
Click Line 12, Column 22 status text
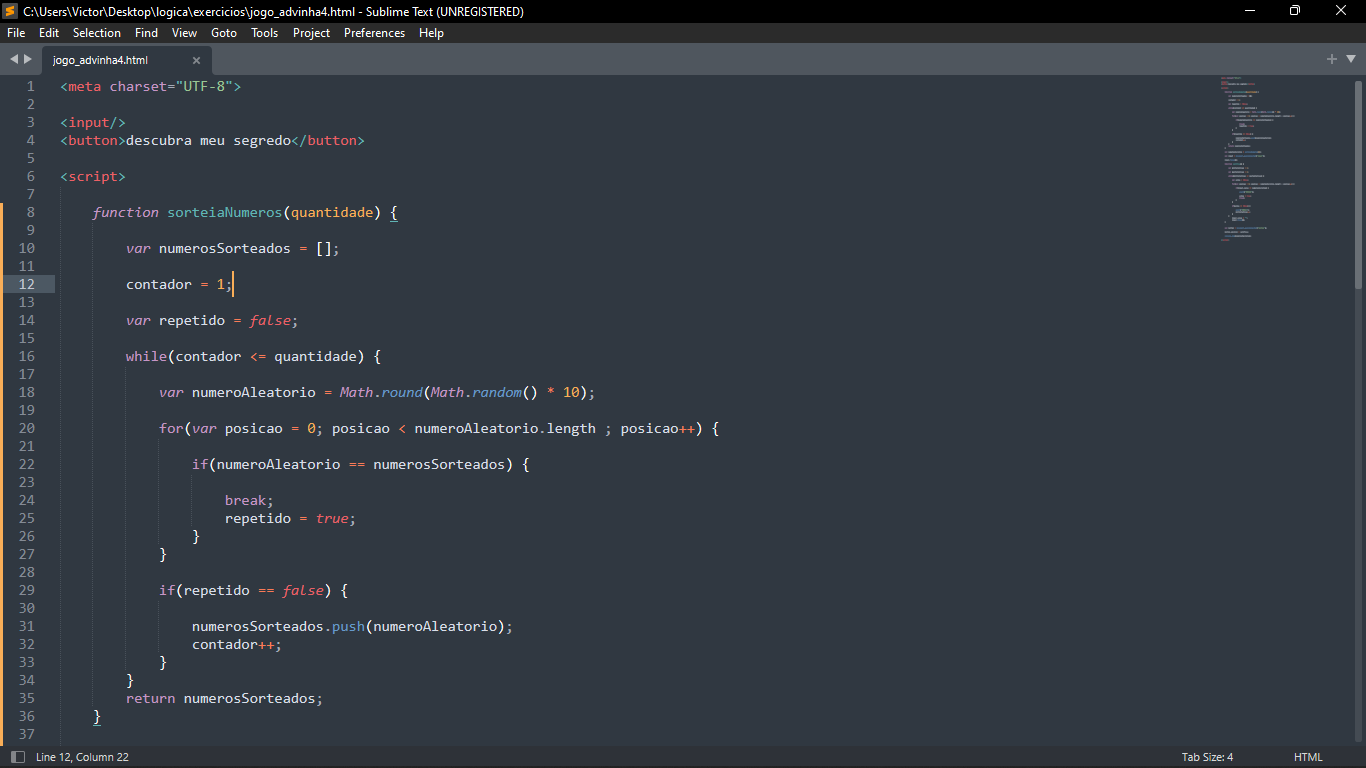coord(82,757)
